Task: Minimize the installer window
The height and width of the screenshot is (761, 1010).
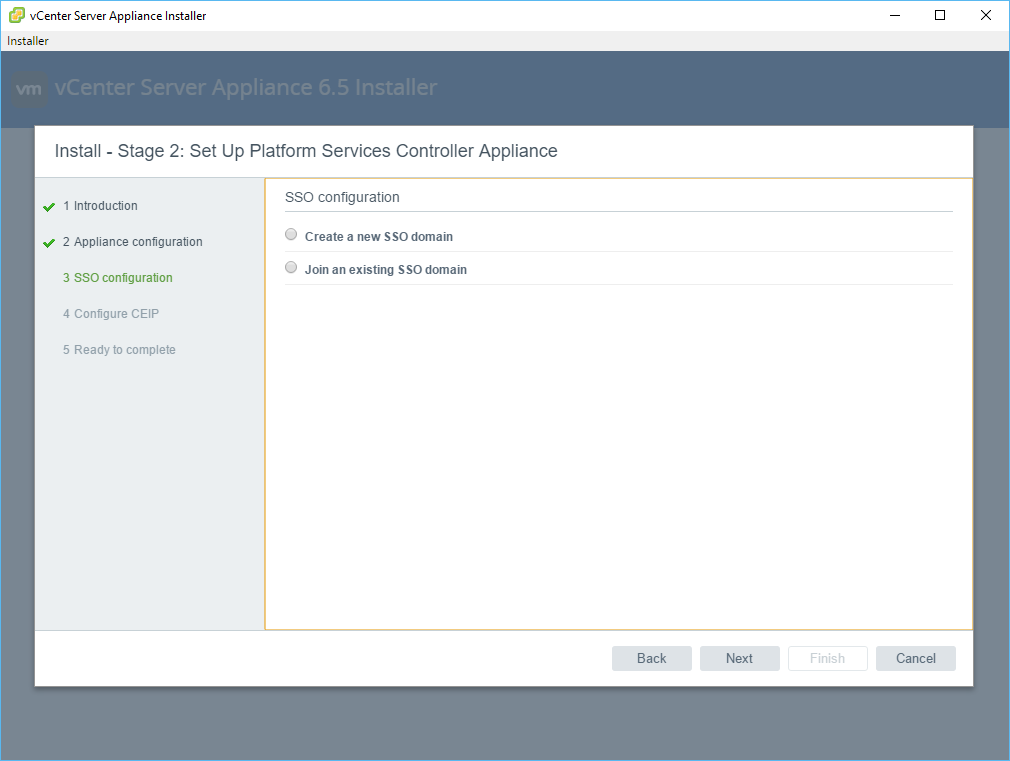Action: click(894, 15)
